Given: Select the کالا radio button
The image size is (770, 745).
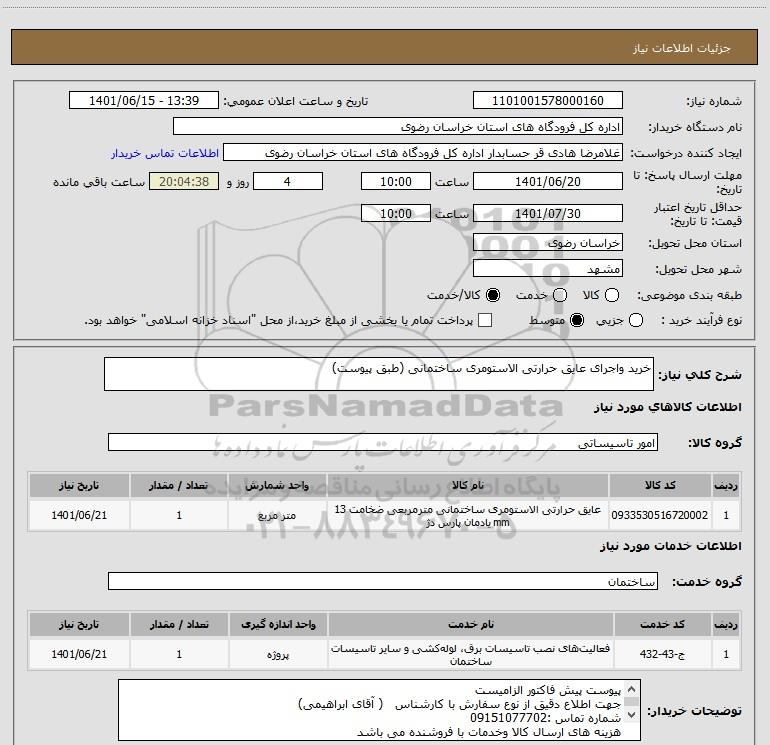Looking at the screenshot, I should tap(612, 295).
